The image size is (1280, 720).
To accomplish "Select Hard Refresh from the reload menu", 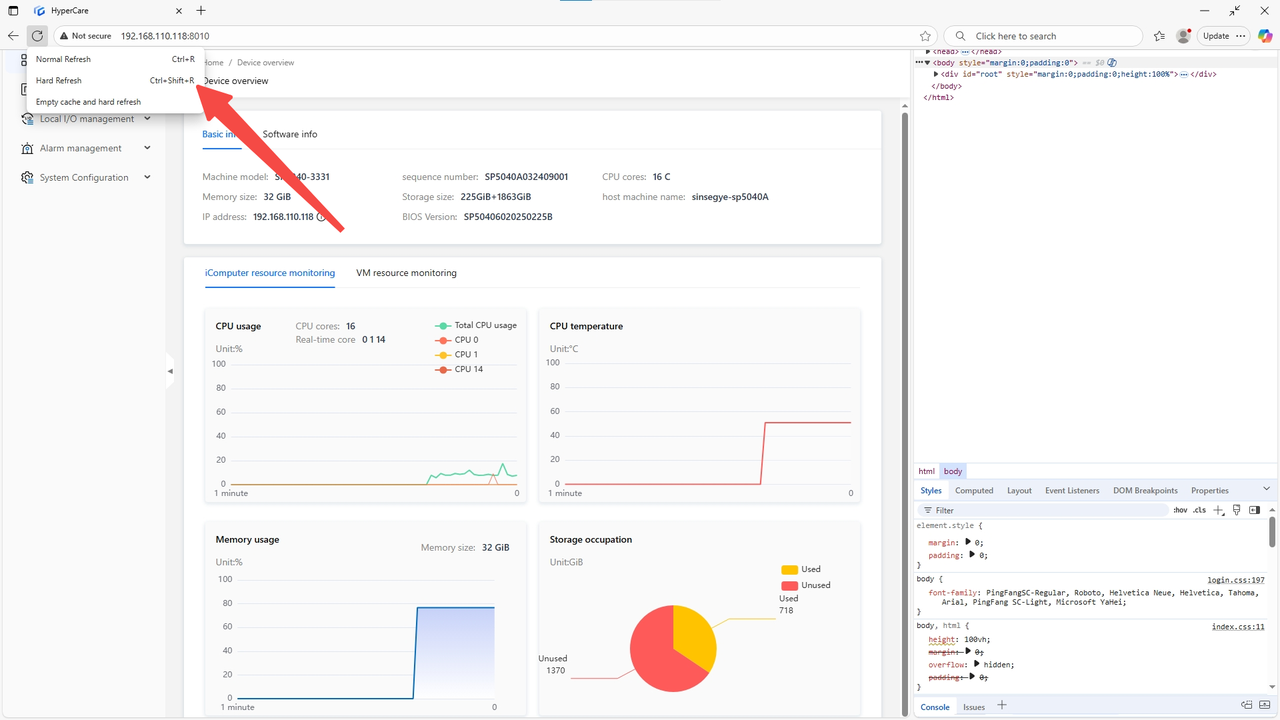I will [59, 81].
